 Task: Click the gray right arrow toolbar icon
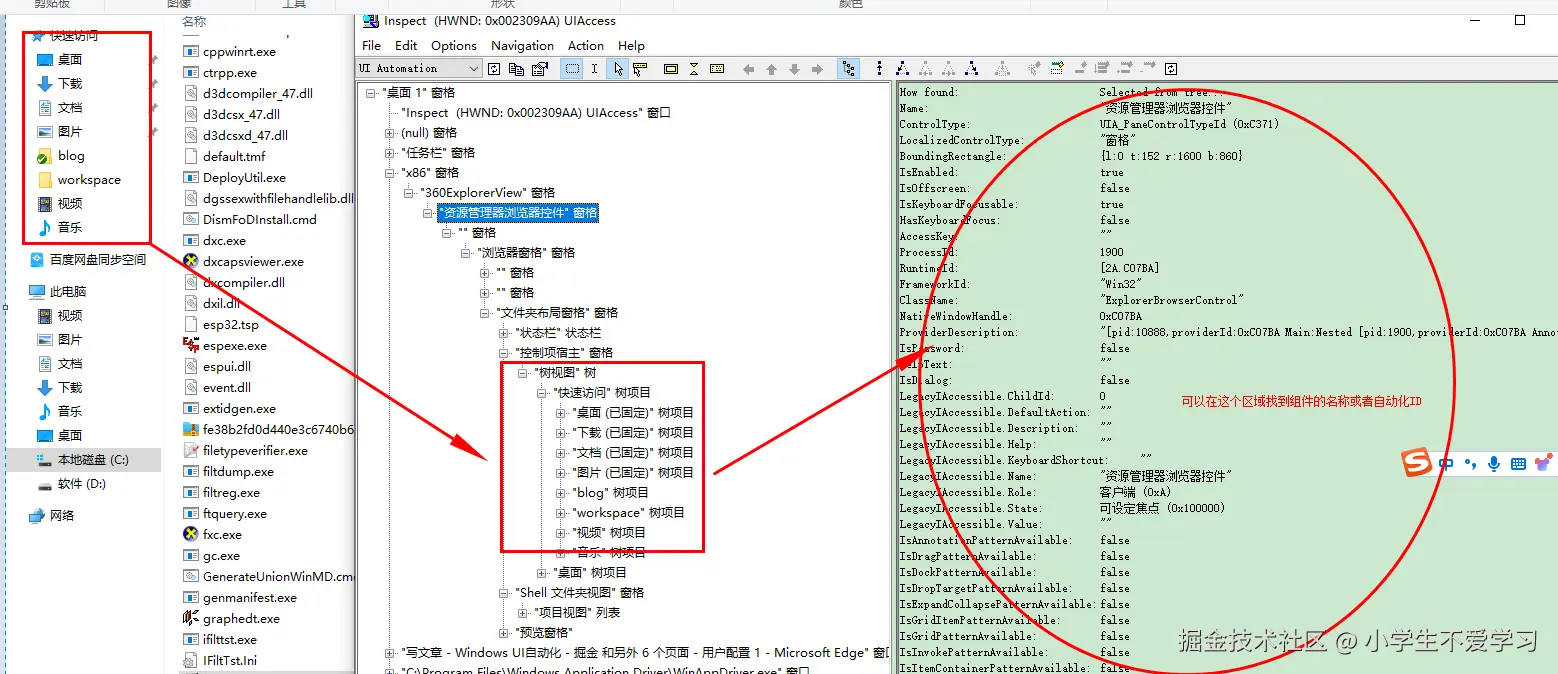tap(817, 69)
